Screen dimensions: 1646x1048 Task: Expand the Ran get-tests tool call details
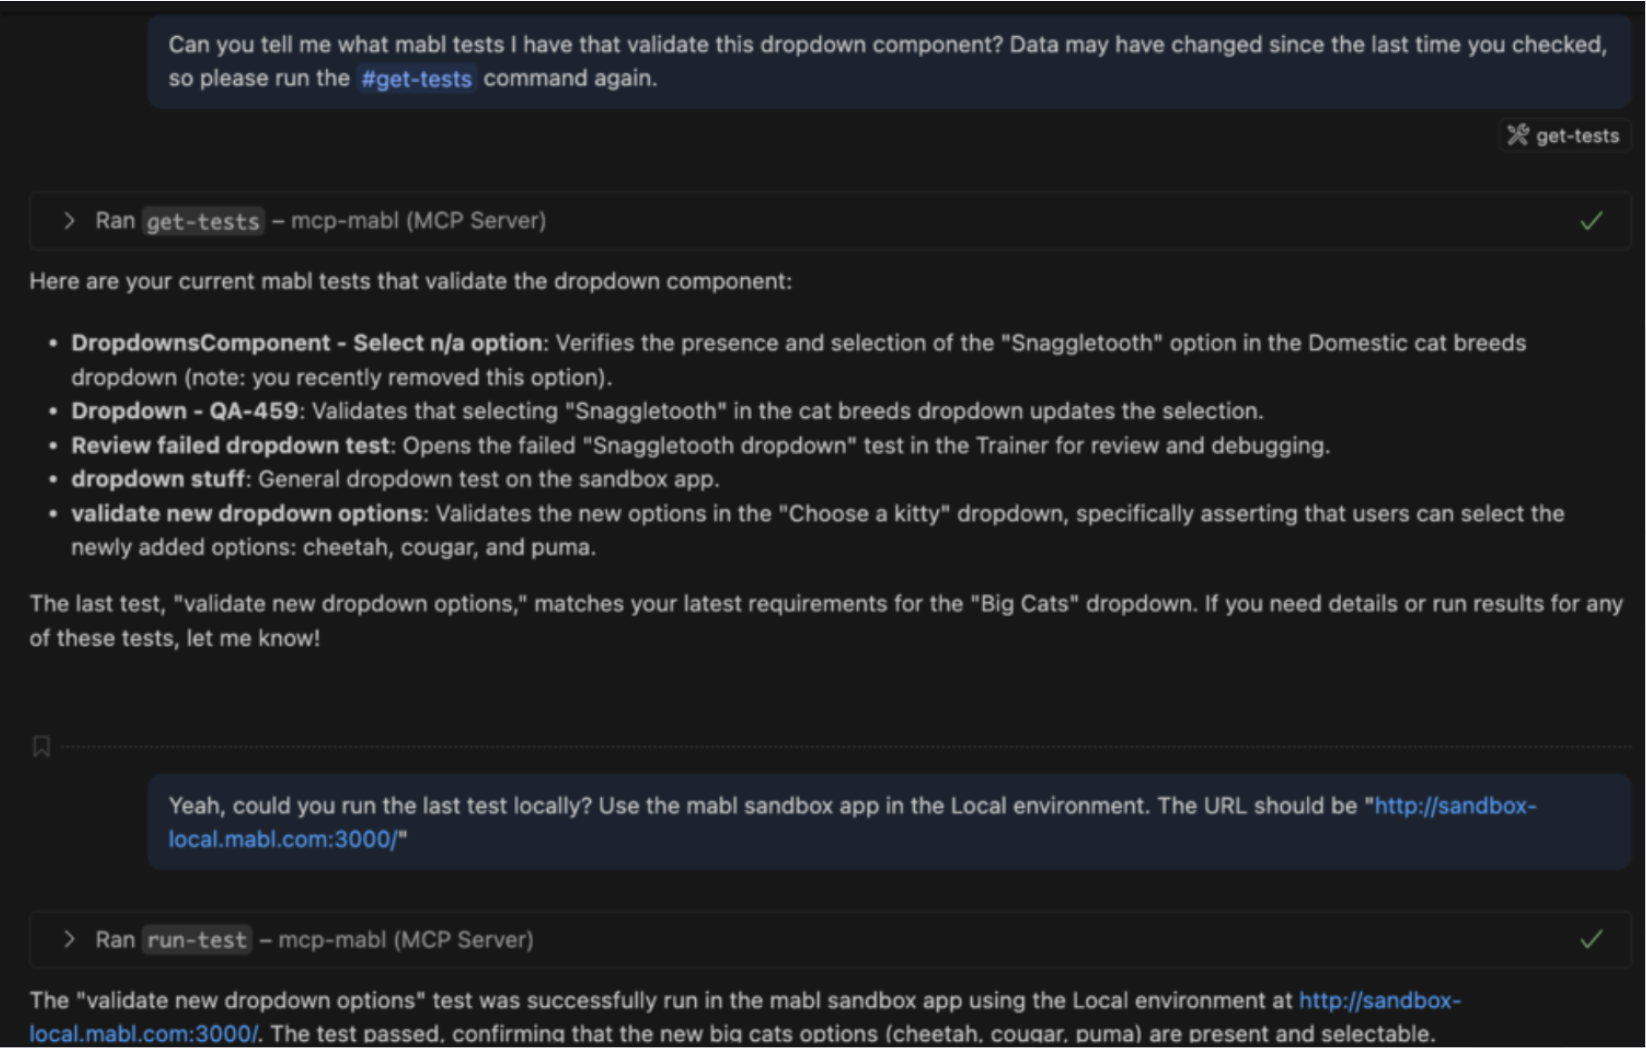point(69,220)
